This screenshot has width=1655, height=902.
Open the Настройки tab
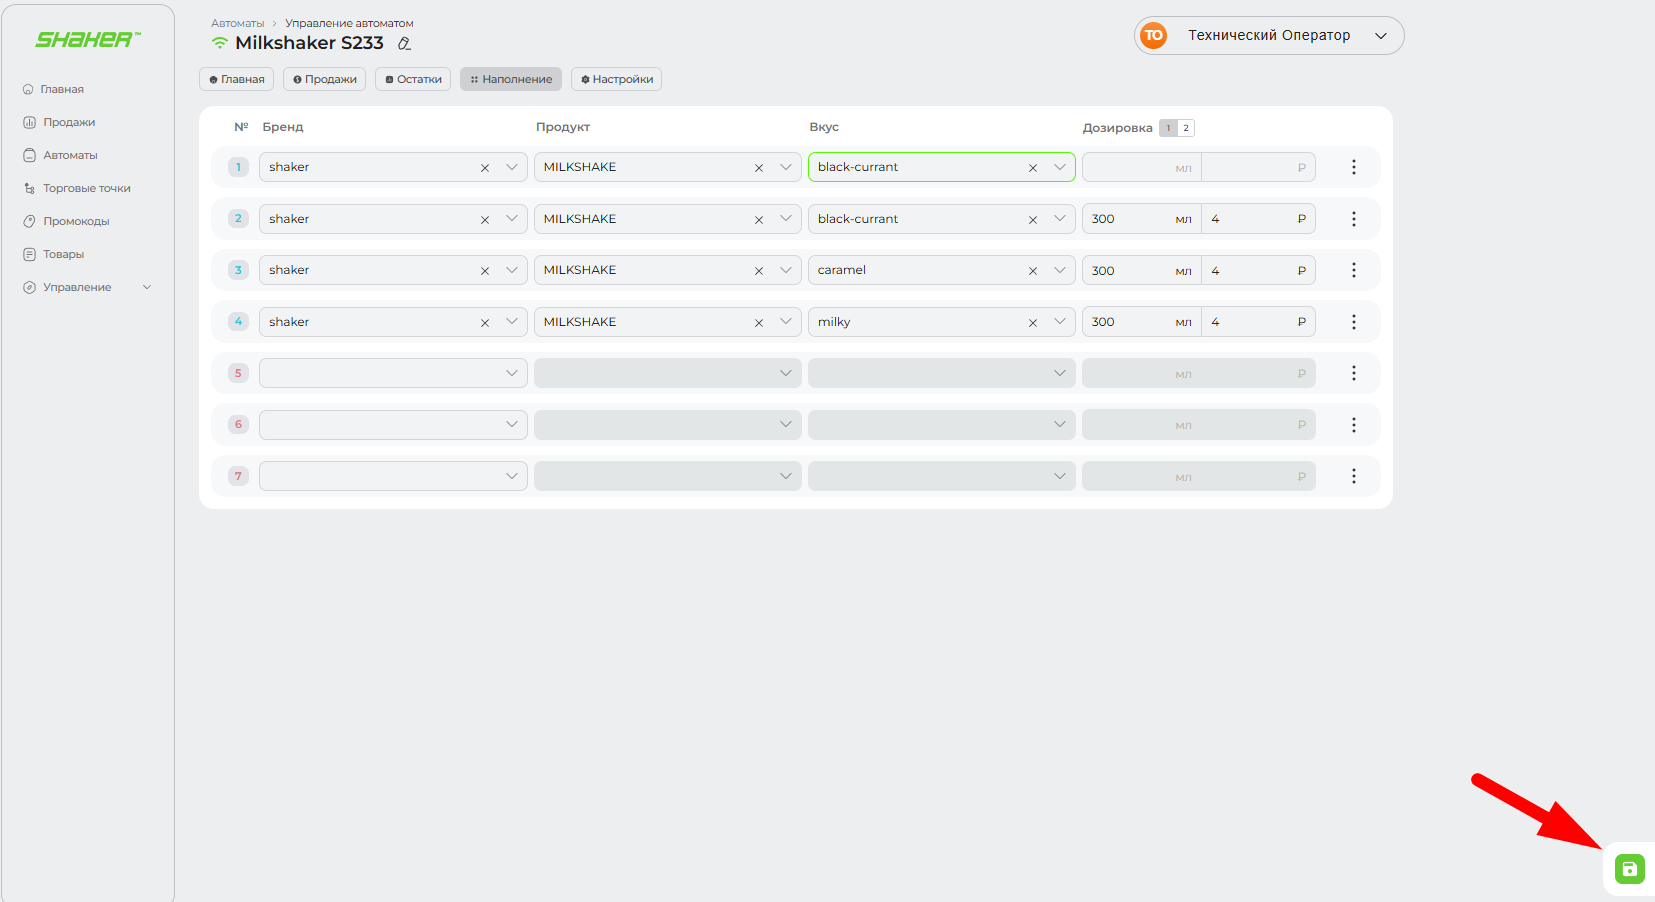click(x=616, y=79)
